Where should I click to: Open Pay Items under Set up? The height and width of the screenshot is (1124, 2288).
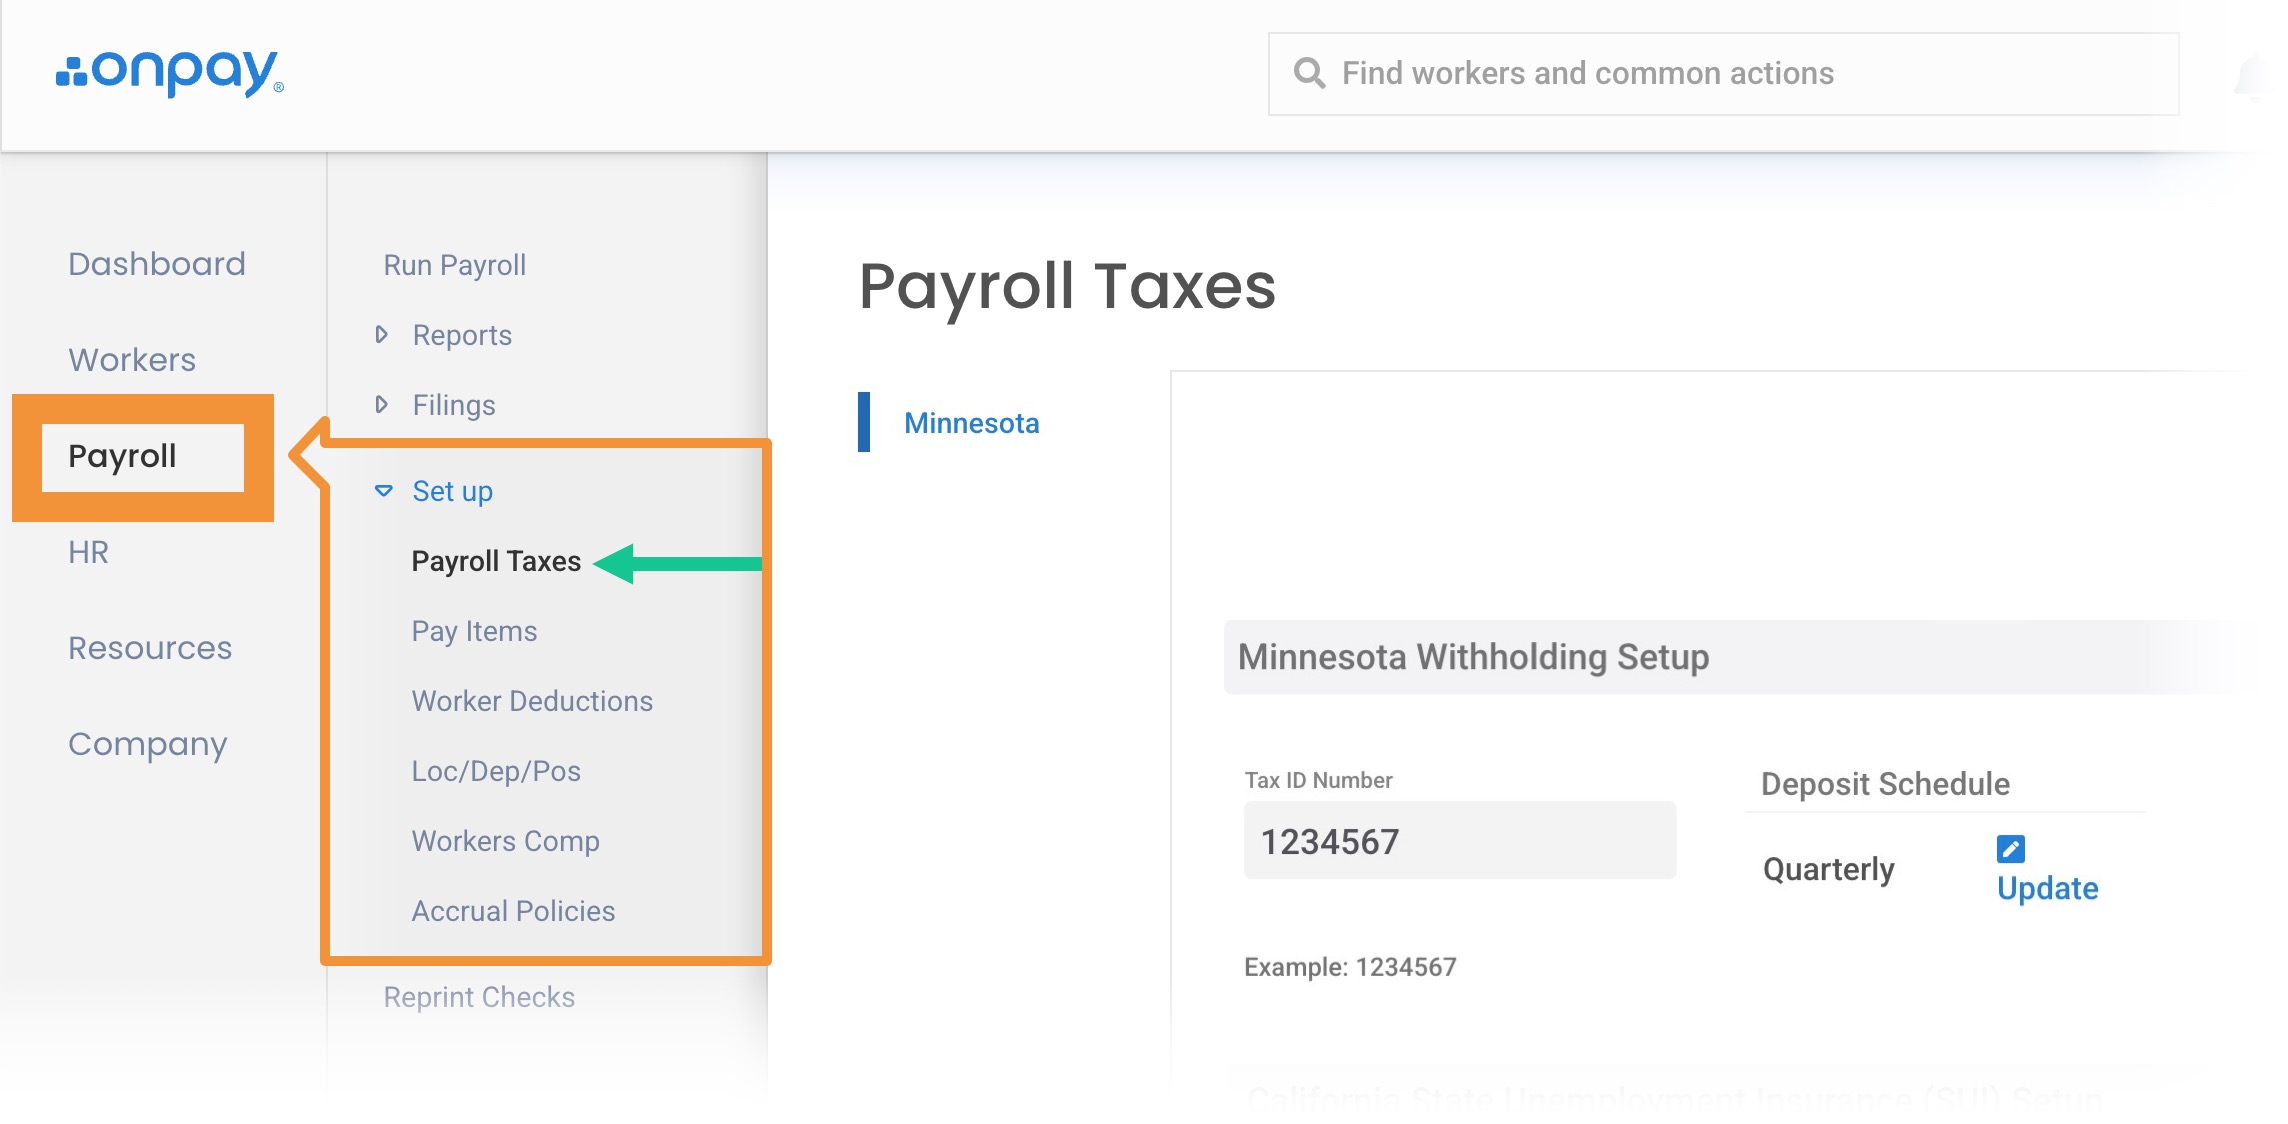[x=474, y=631]
